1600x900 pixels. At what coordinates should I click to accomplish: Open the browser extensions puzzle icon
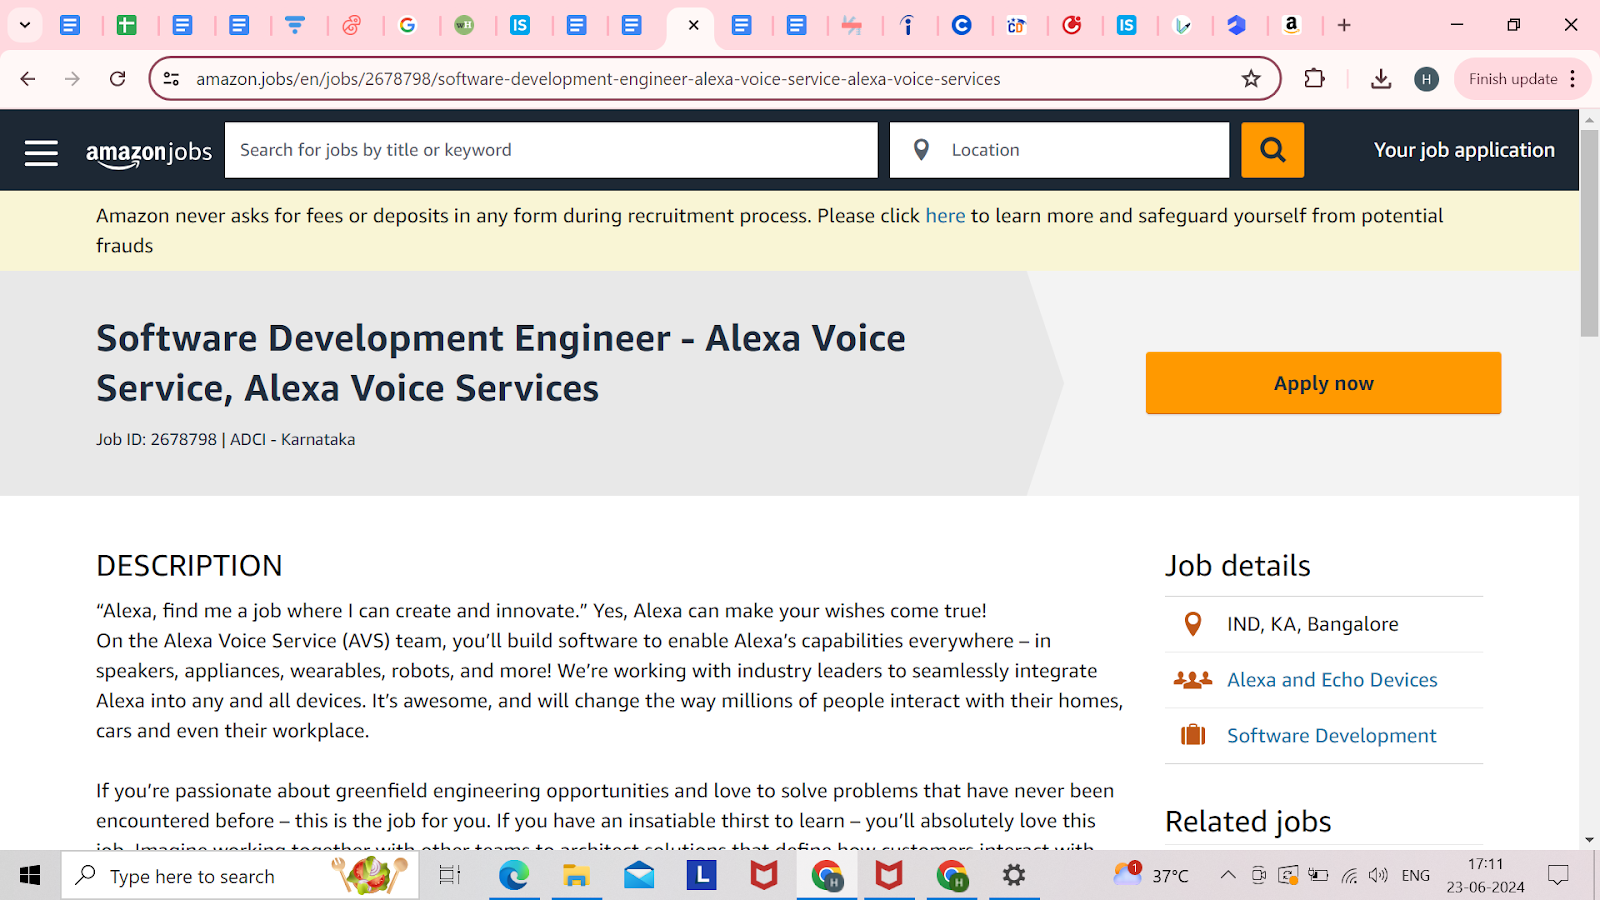point(1315,78)
